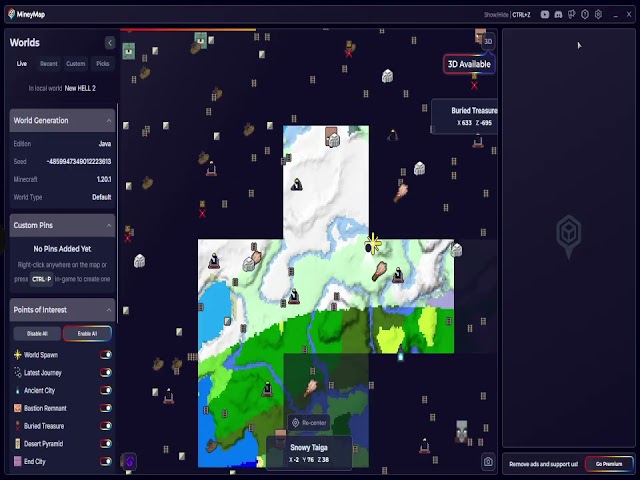Screen dimensions: 640x480
Task: Toggle the World Spawn switch
Action: pyautogui.click(x=105, y=355)
